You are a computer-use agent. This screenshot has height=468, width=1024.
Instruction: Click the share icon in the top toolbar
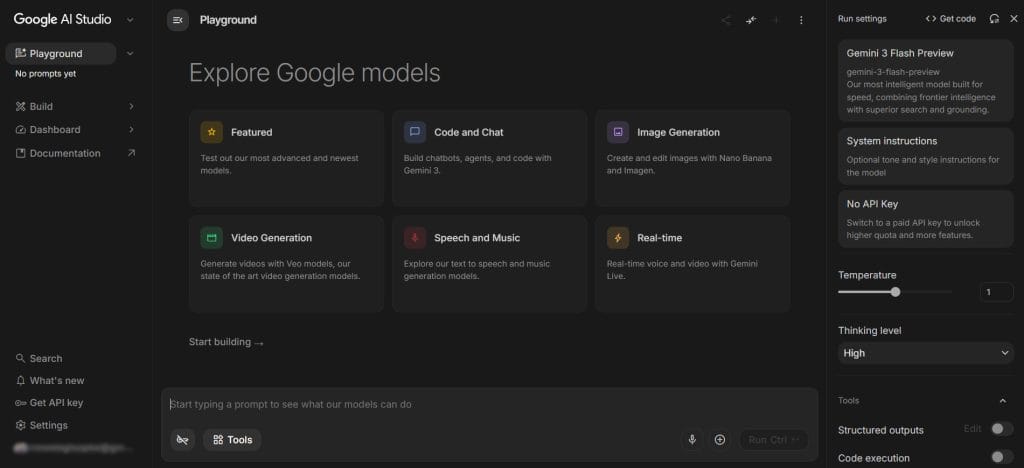(726, 20)
